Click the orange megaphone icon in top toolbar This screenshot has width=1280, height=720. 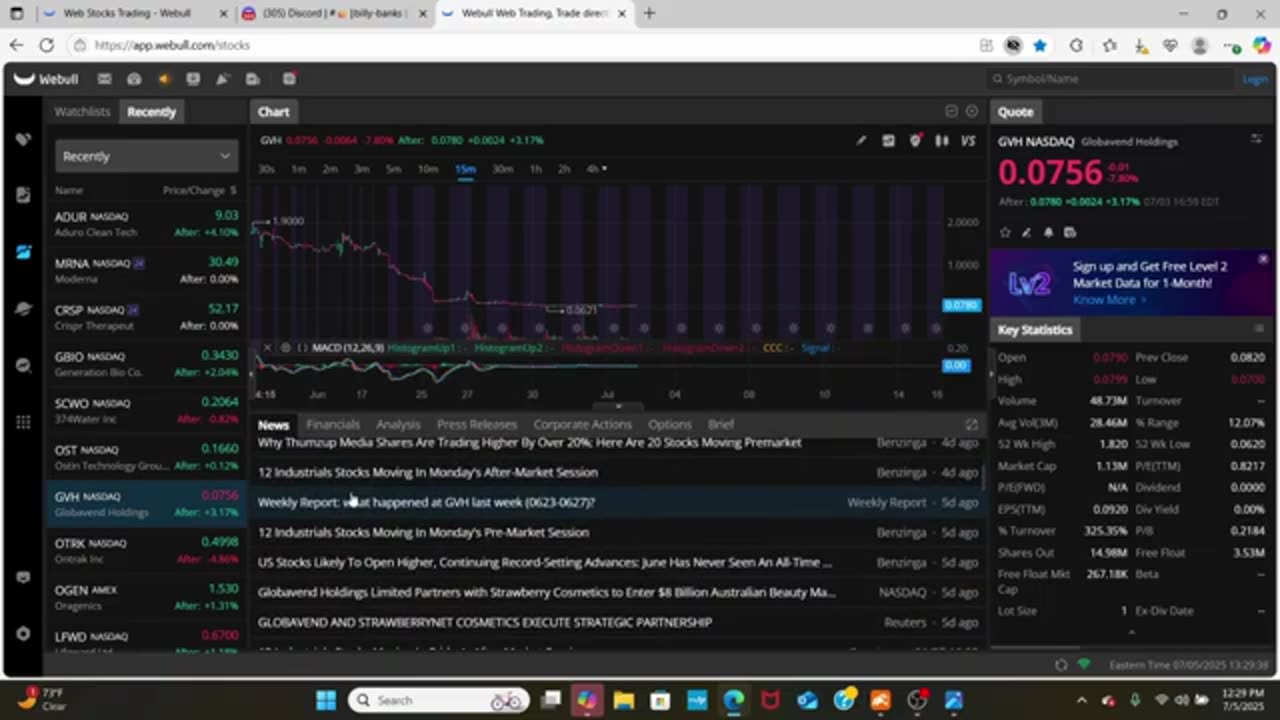pos(164,79)
